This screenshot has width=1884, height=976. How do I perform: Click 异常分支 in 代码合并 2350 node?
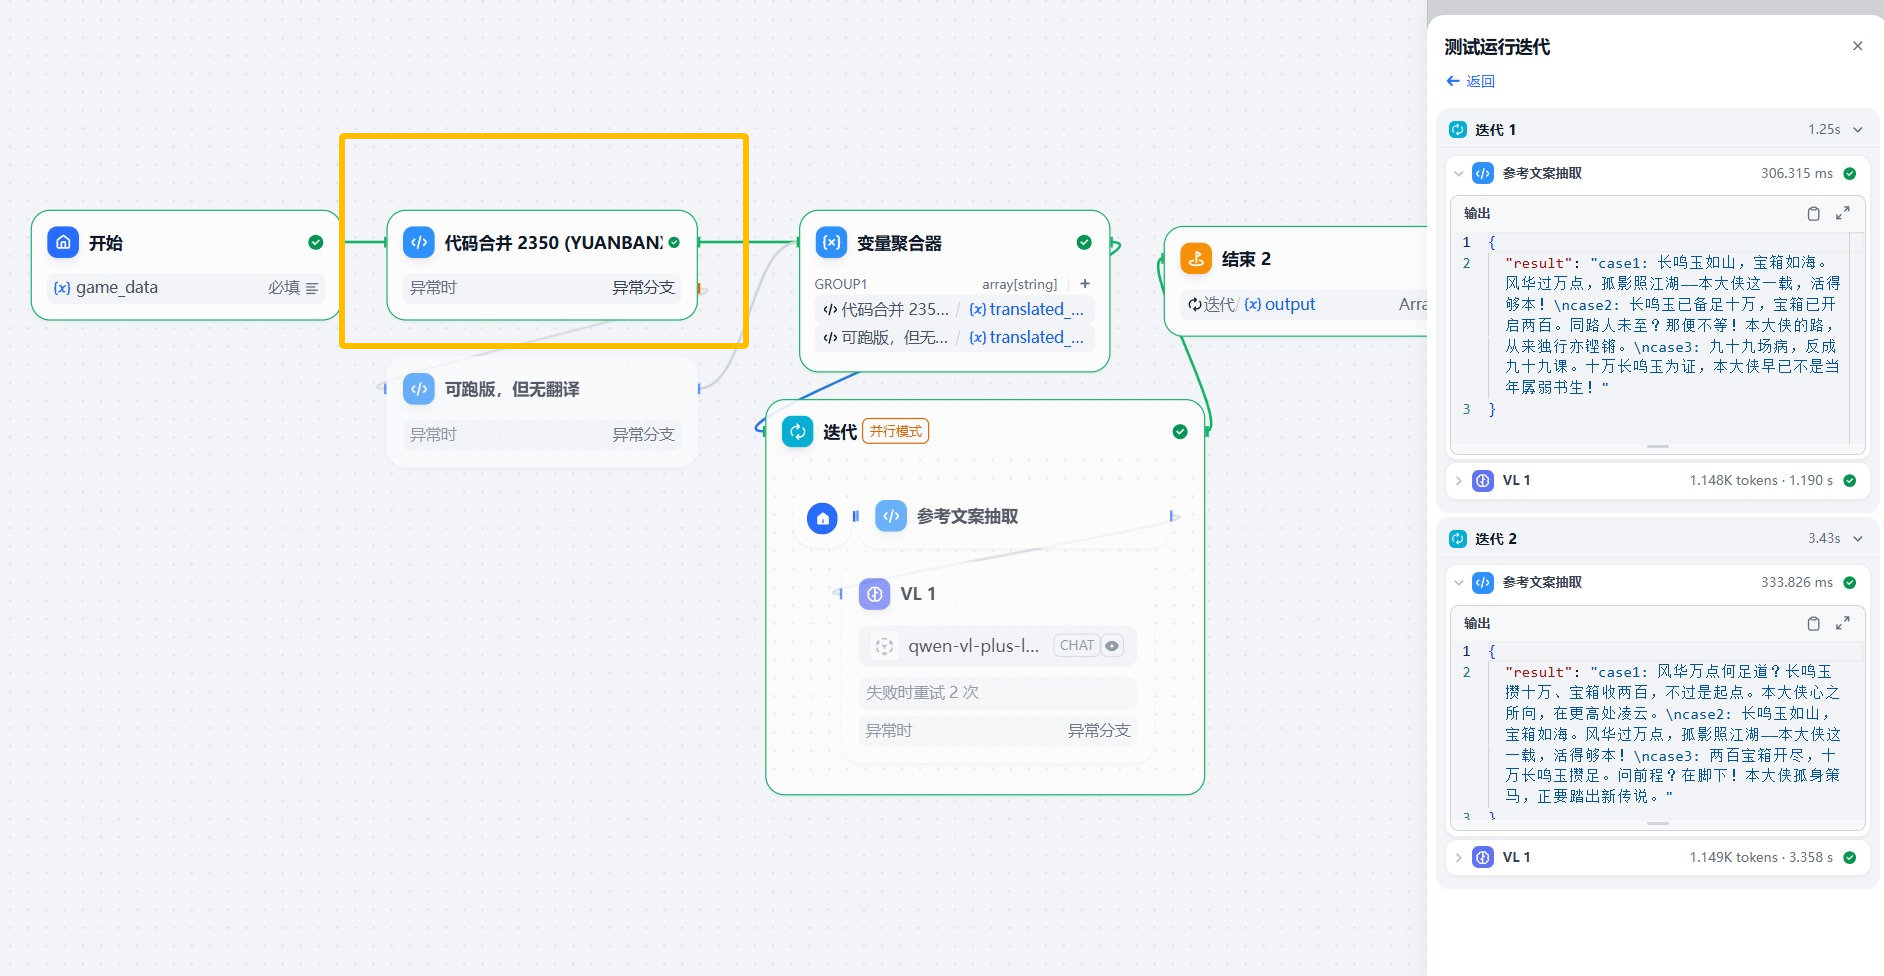tap(643, 288)
